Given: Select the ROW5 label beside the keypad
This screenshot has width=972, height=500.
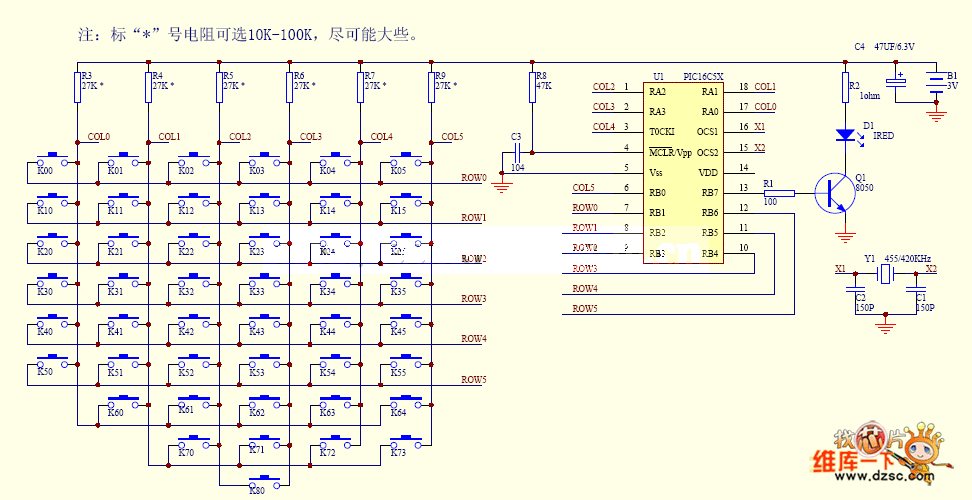Looking at the screenshot, I should pos(473,380).
